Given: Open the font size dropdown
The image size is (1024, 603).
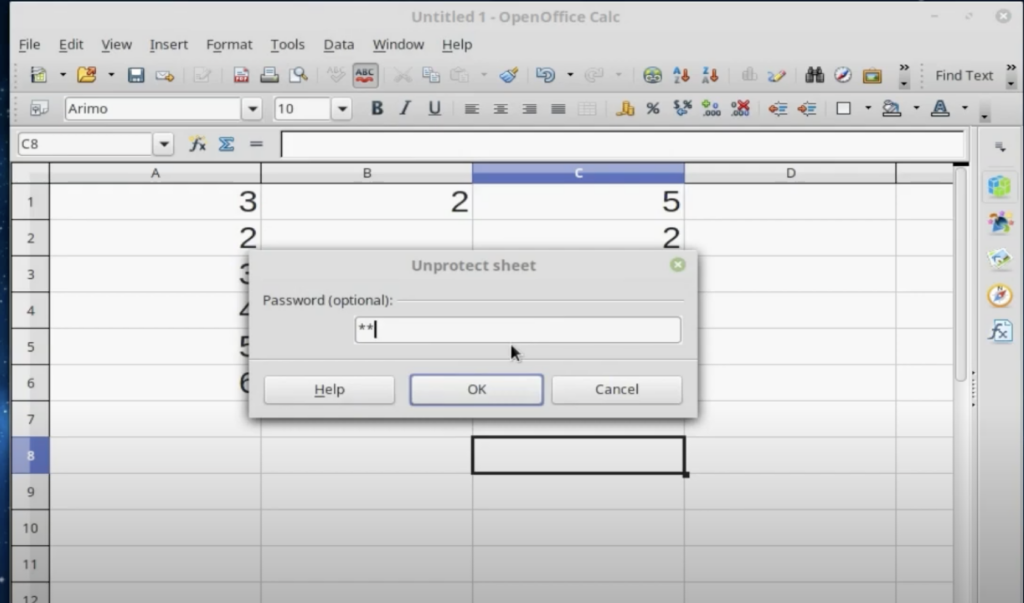Looking at the screenshot, I should point(341,109).
